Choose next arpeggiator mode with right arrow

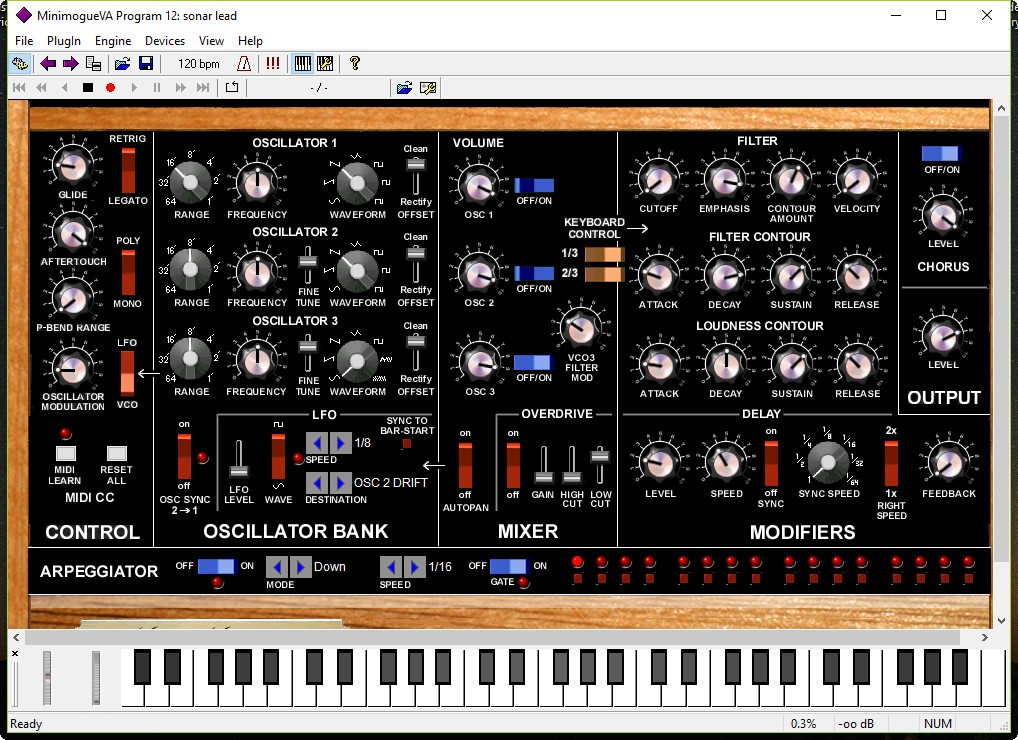tap(300, 567)
